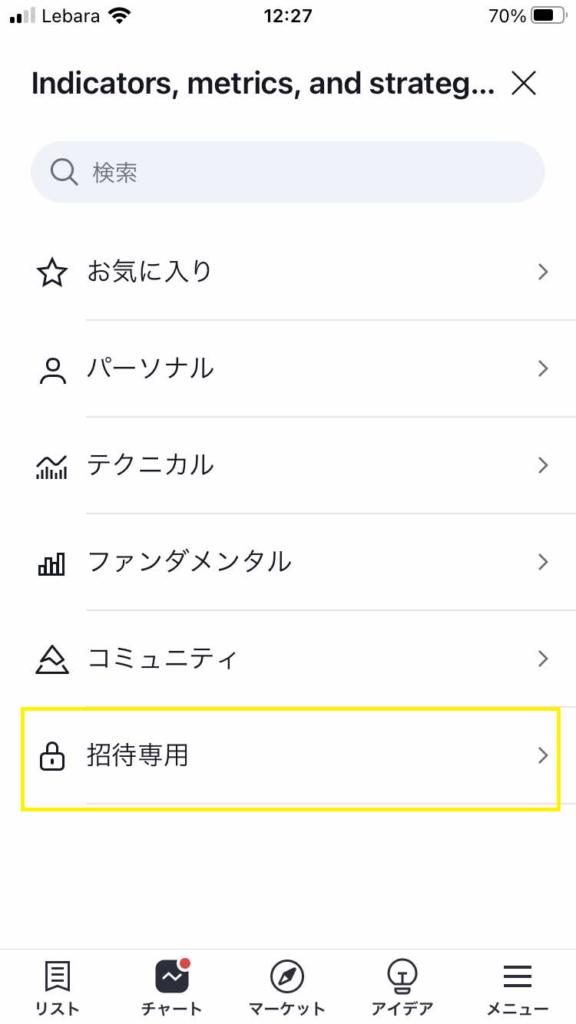
Task: Expand テクニカル with its chevron arrow
Action: tap(543, 466)
